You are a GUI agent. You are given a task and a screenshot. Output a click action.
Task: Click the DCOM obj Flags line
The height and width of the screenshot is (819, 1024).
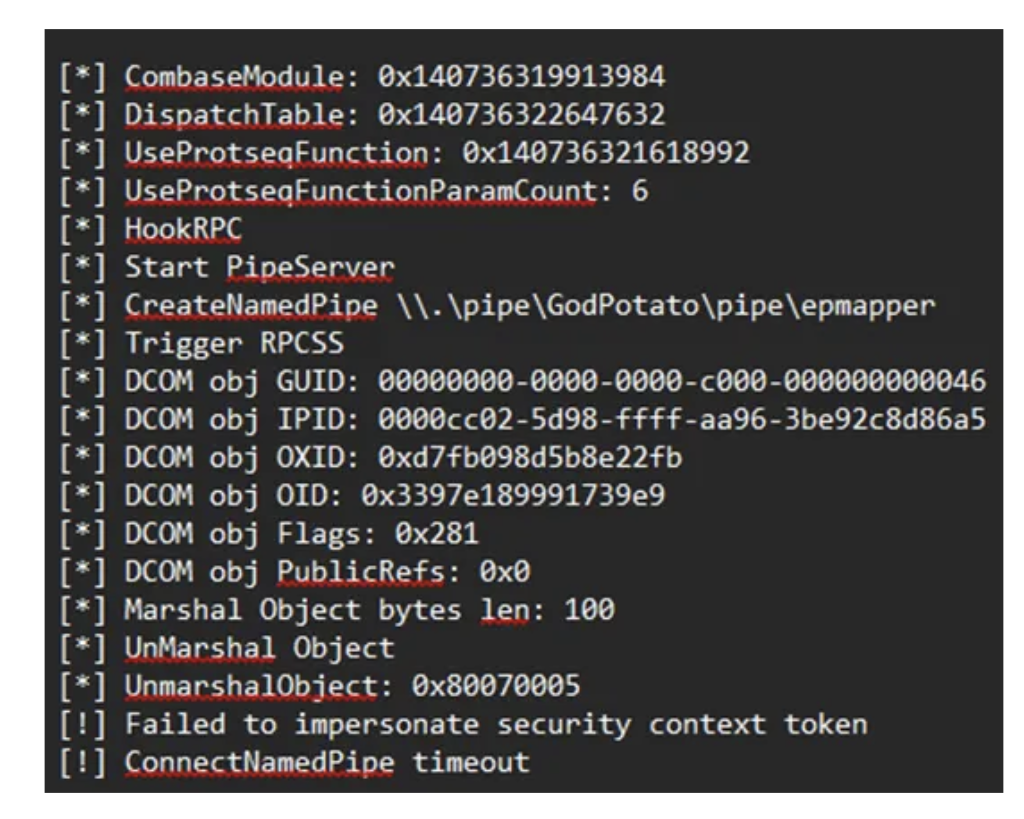300,534
